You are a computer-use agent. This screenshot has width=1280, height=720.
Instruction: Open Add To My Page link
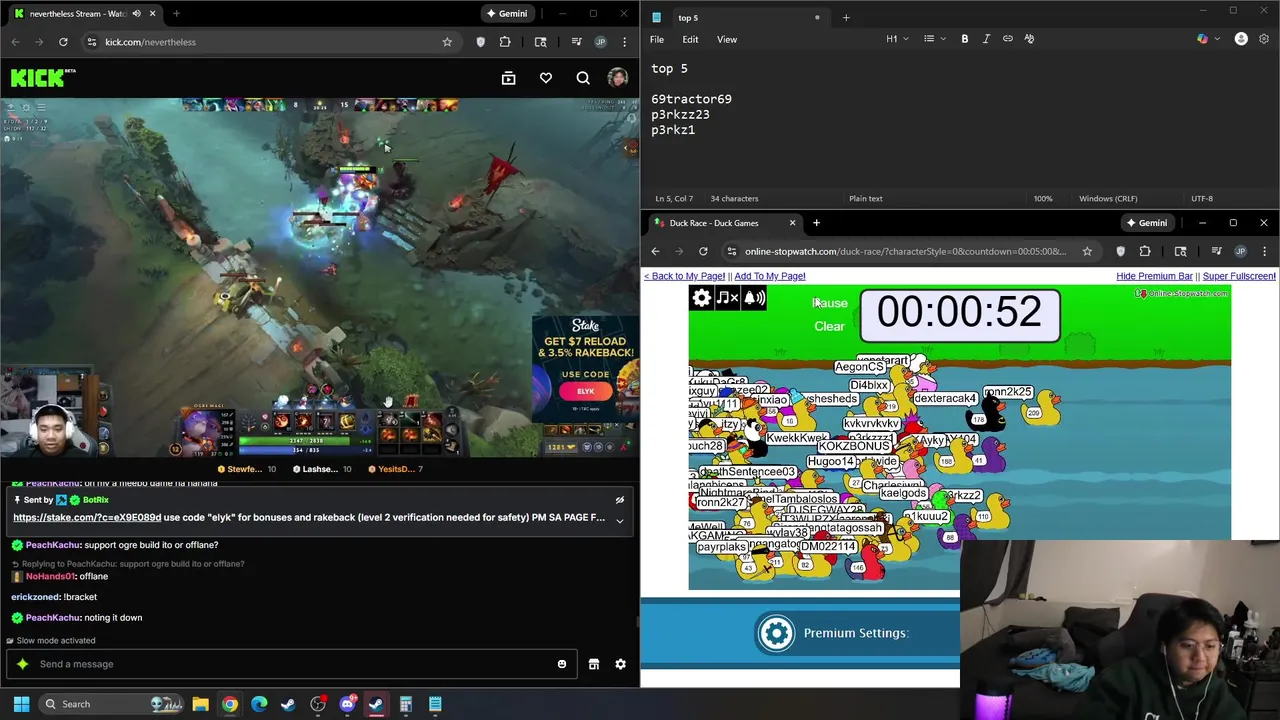(770, 276)
